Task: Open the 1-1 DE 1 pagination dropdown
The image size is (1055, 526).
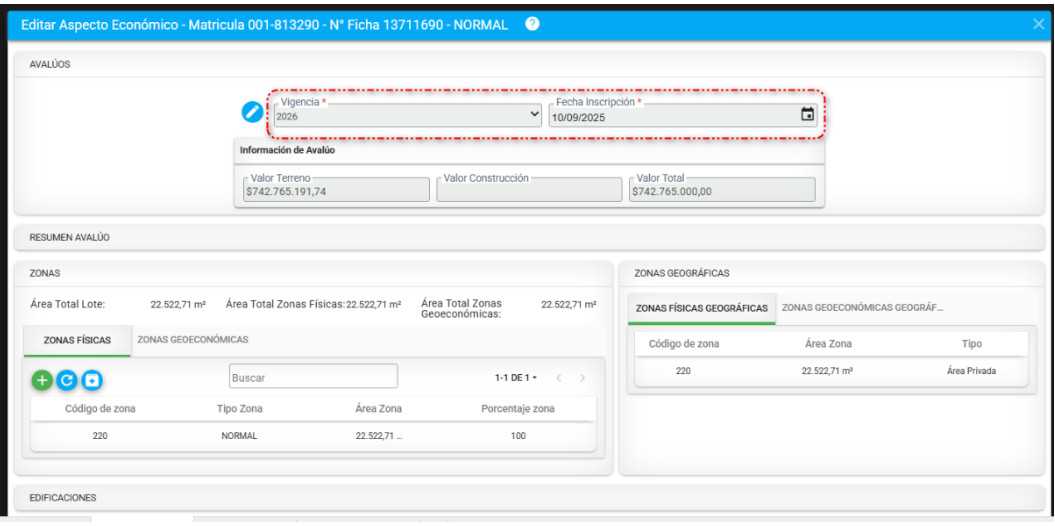Action: click(516, 378)
